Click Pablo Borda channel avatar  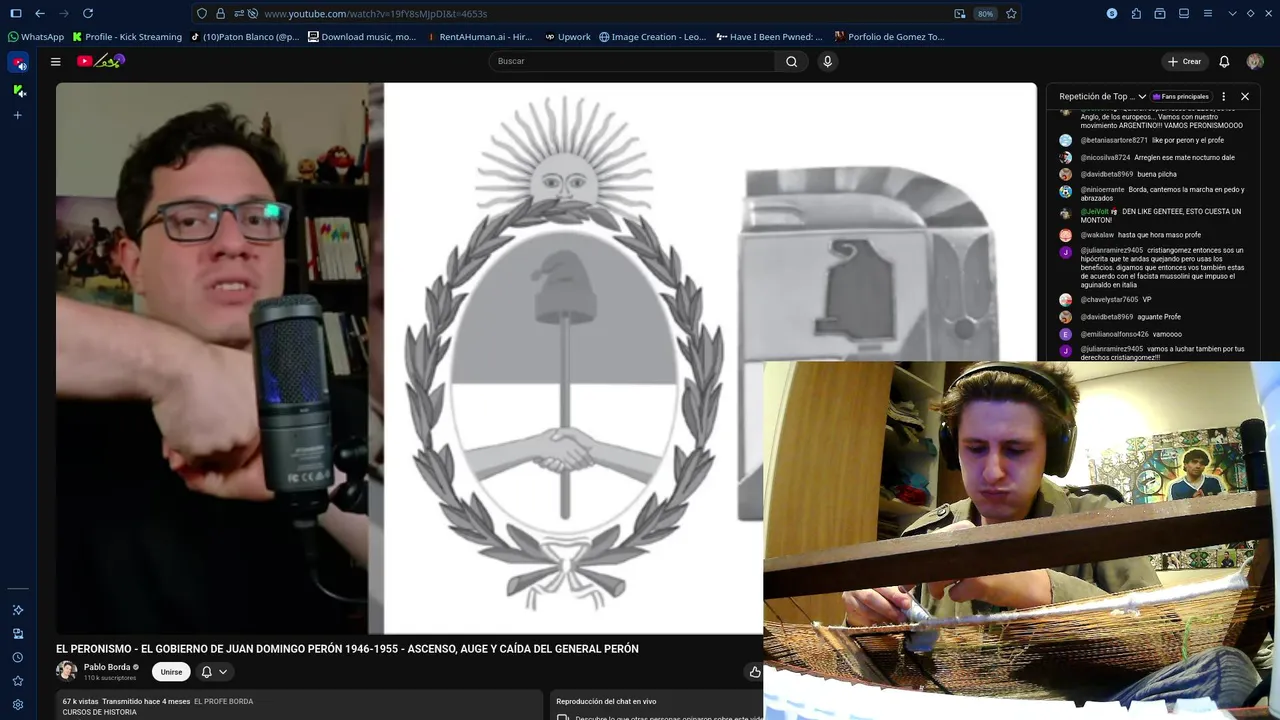coord(66,671)
